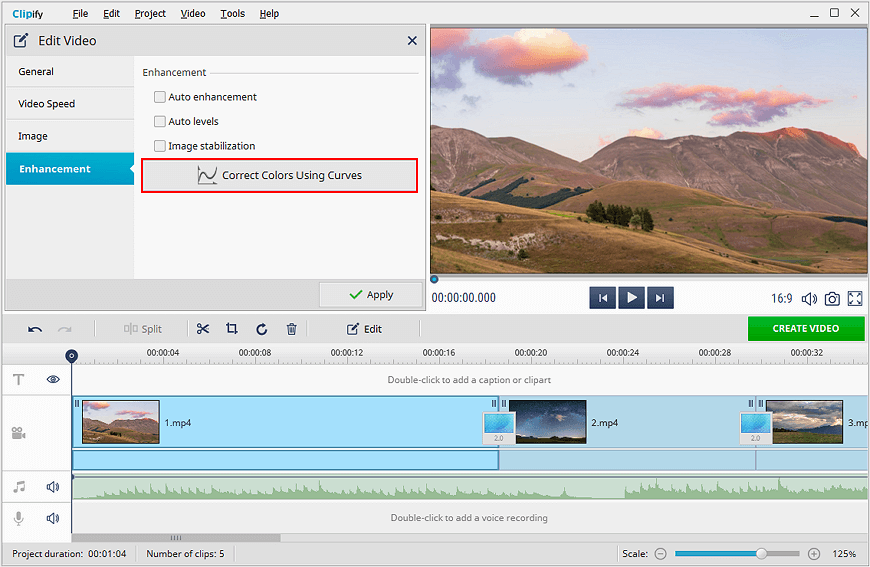Jump to next frame button
The image size is (870, 567).
coord(660,298)
